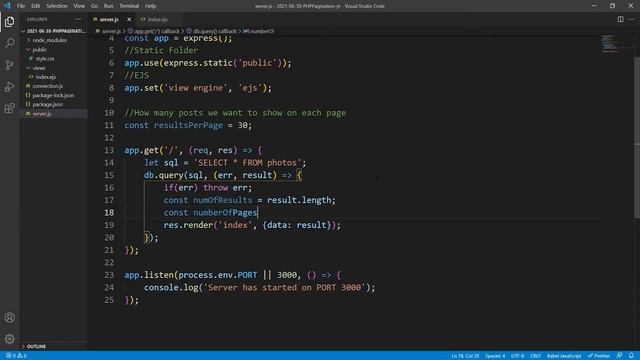Click the code minimap preview
The width and height of the screenshot is (640, 360).
tap(612, 44)
